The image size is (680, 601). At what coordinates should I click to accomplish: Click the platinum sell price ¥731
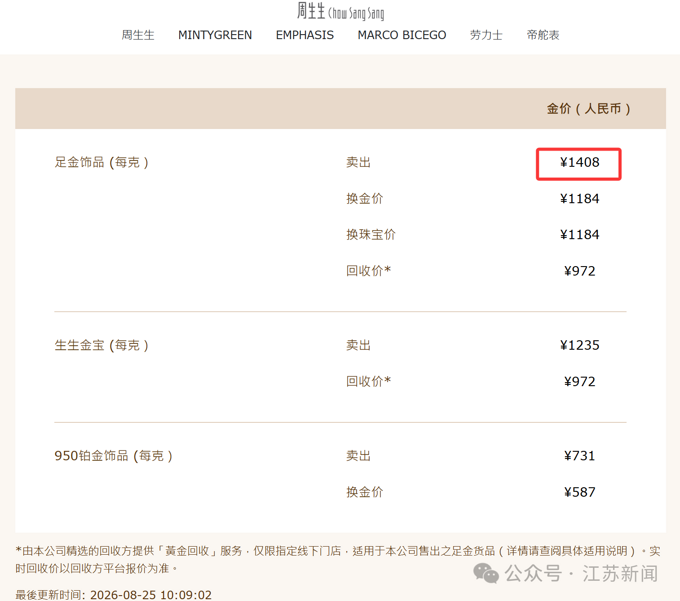click(x=579, y=456)
